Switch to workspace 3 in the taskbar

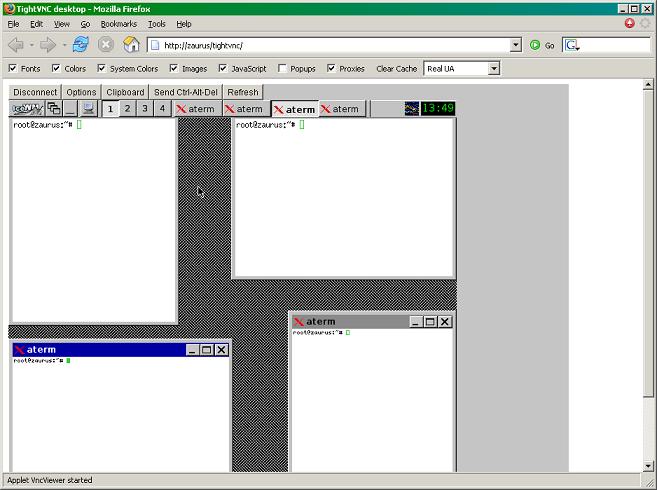(x=144, y=109)
